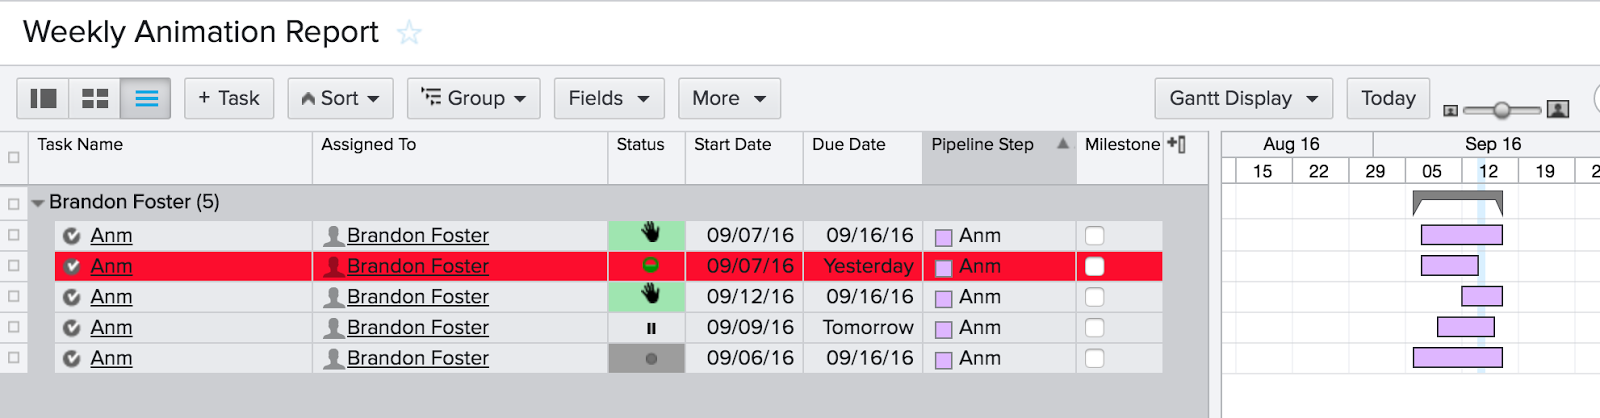Tick the Milestone checkbox in the red overdue row

1095,266
